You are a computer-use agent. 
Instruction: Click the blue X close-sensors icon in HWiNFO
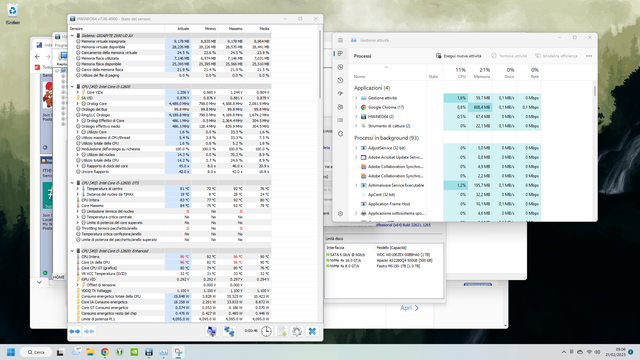pyautogui.click(x=312, y=331)
